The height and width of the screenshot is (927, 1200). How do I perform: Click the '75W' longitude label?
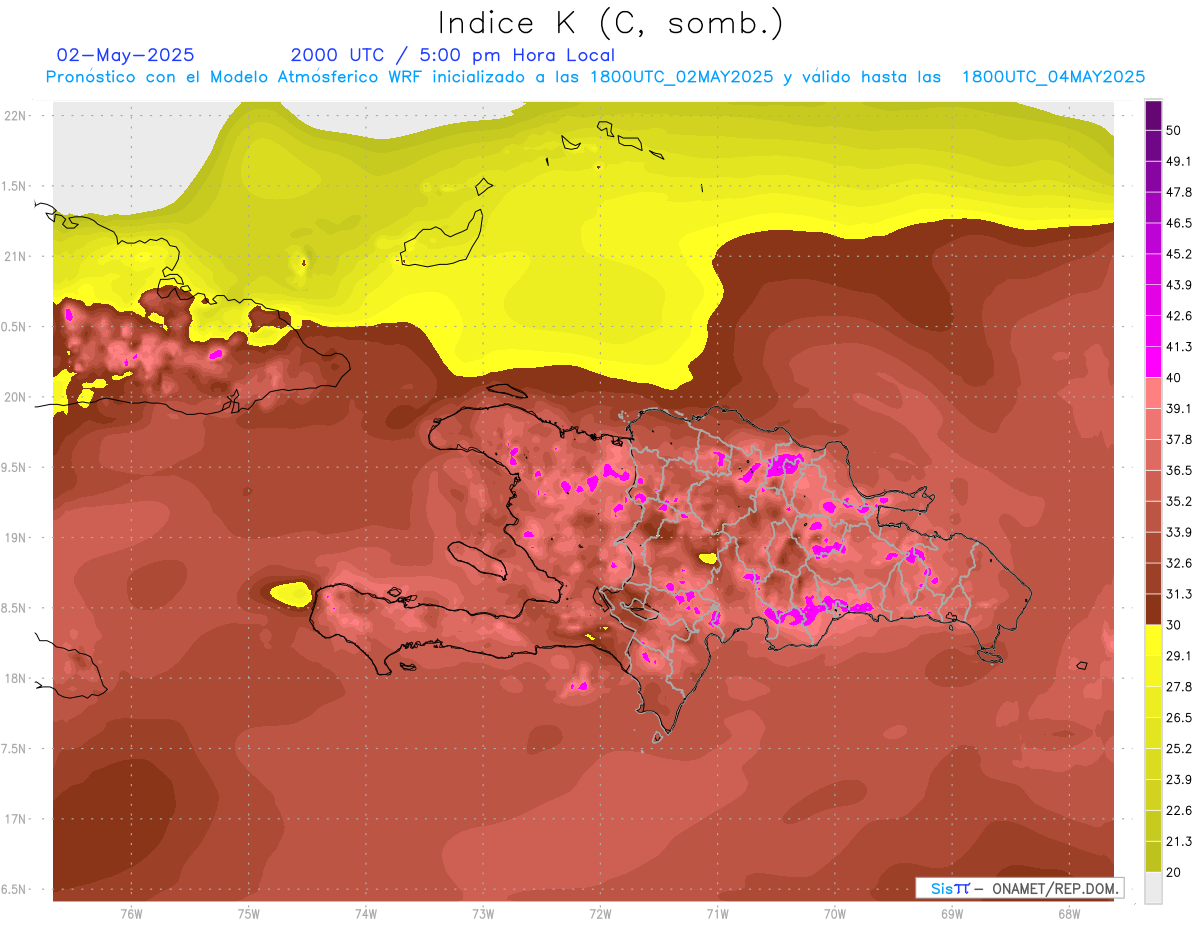click(x=248, y=914)
